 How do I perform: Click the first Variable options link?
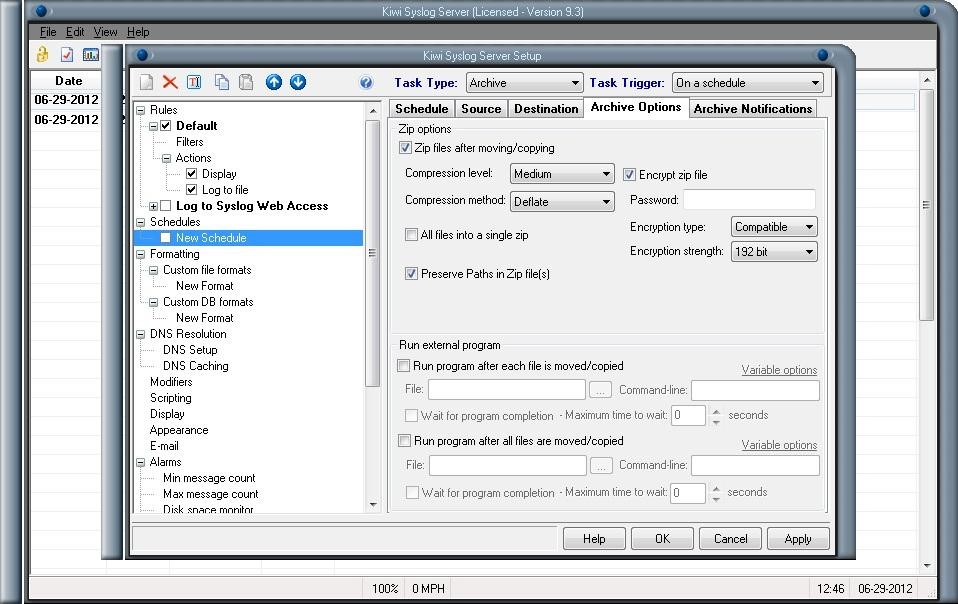point(779,370)
